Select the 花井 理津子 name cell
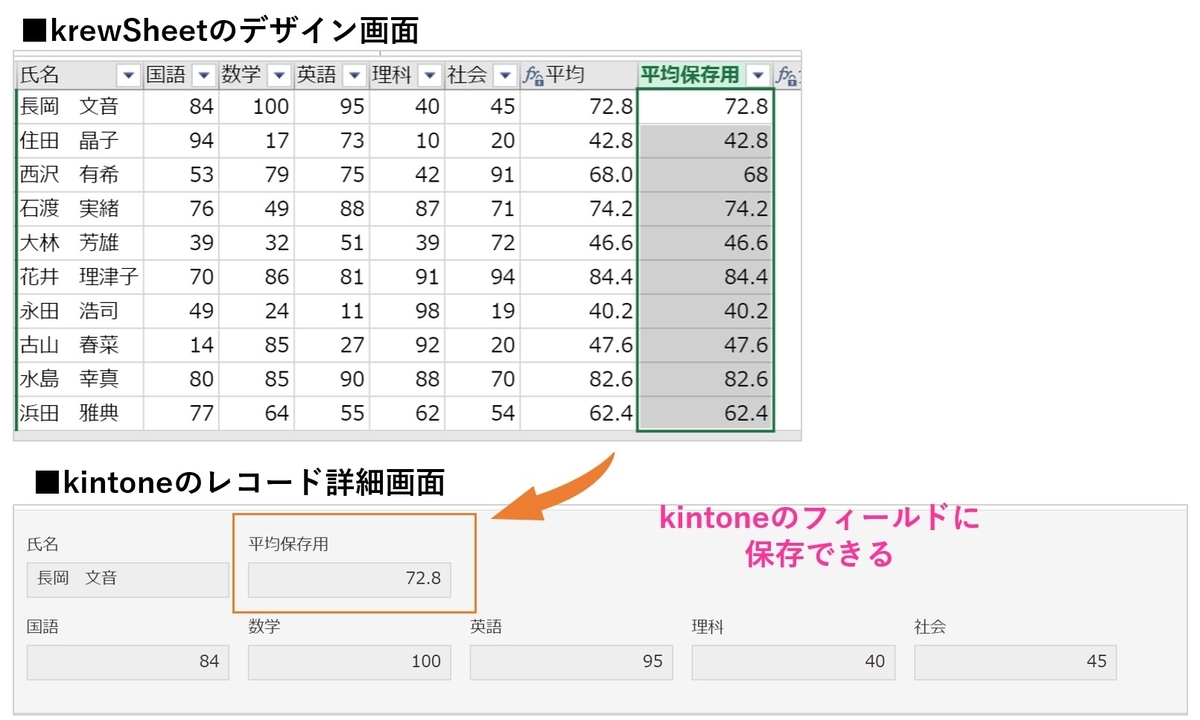 coord(80,277)
